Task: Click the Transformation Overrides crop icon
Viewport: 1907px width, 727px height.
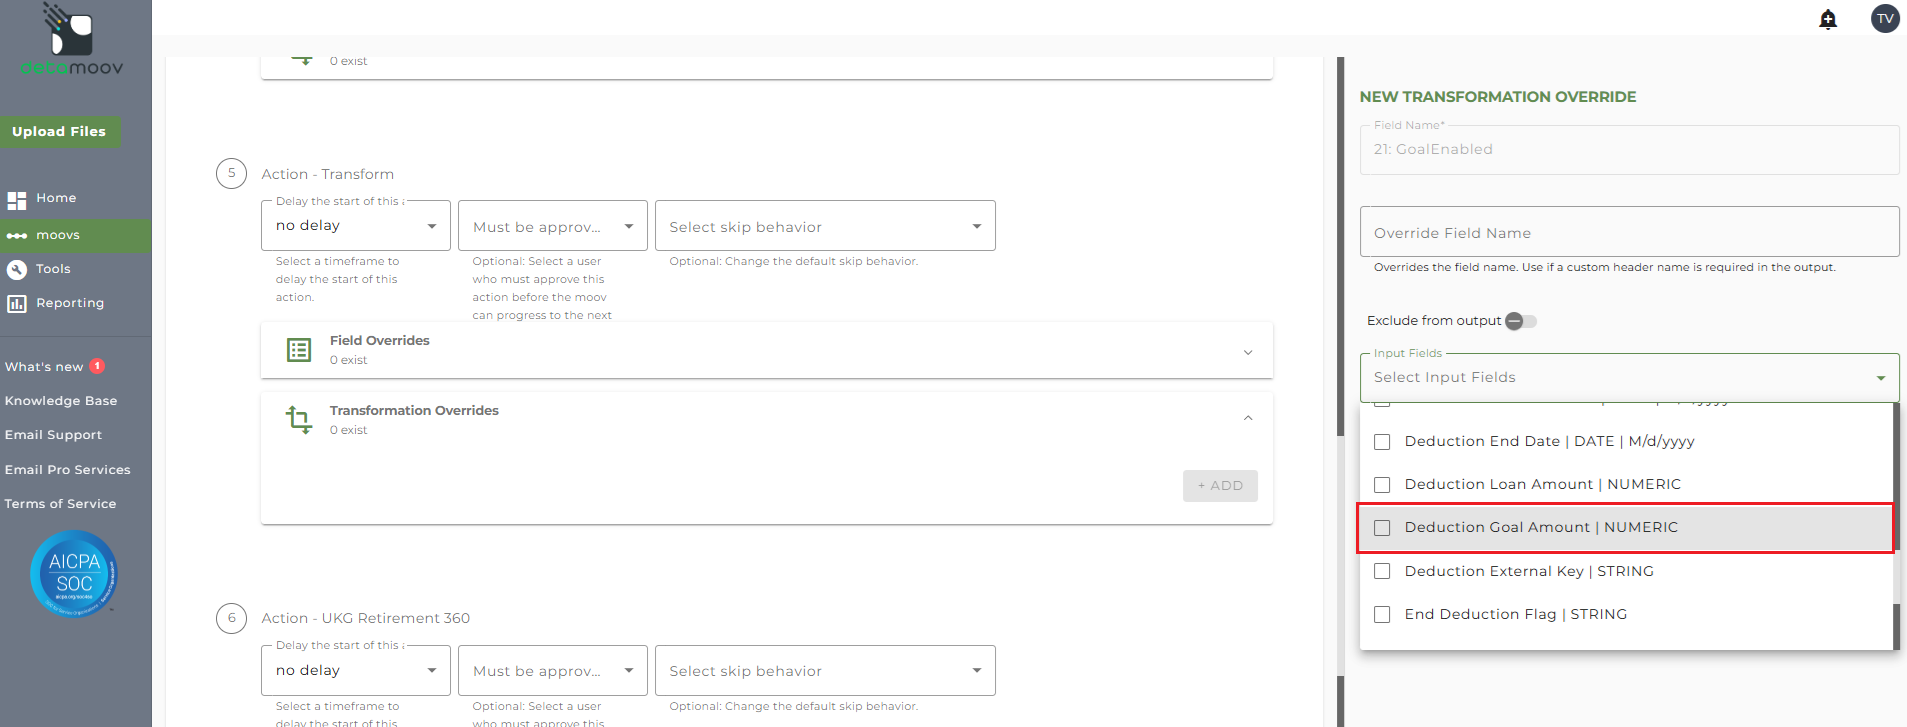Action: click(x=299, y=419)
